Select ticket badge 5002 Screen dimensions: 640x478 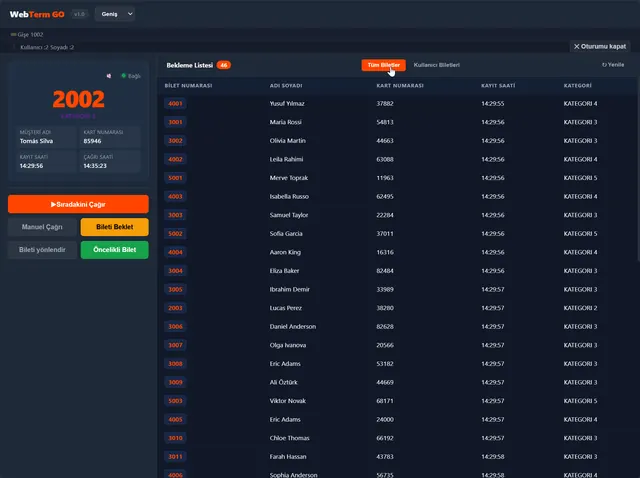[176, 233]
